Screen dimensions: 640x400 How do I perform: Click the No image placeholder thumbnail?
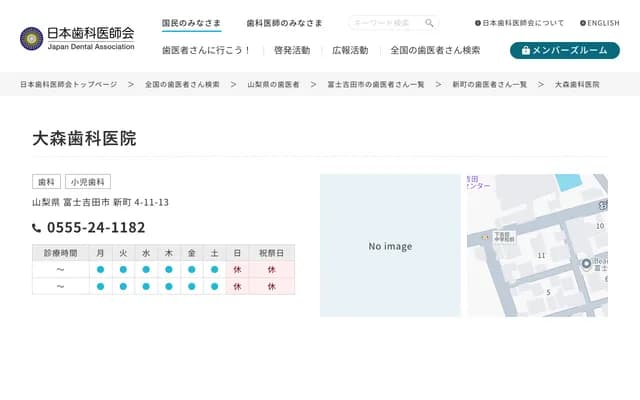pos(390,246)
